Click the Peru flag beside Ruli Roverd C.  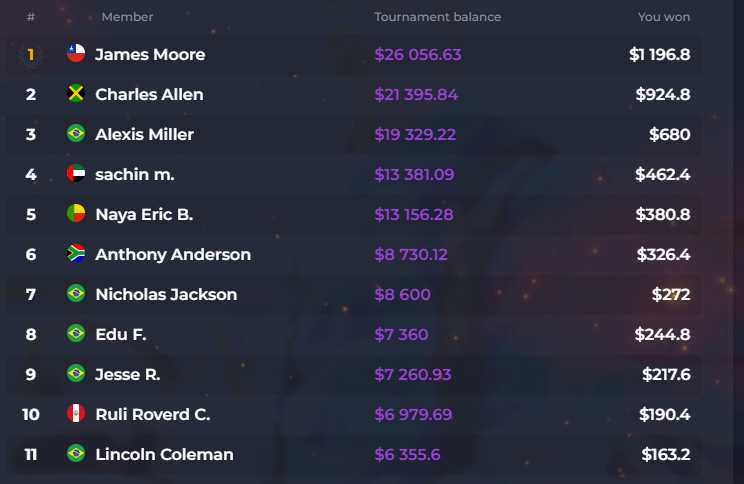click(76, 414)
